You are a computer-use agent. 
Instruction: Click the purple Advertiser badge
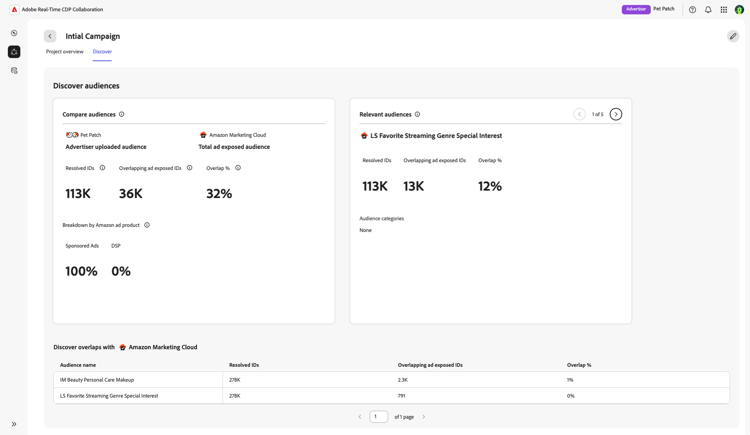click(636, 9)
